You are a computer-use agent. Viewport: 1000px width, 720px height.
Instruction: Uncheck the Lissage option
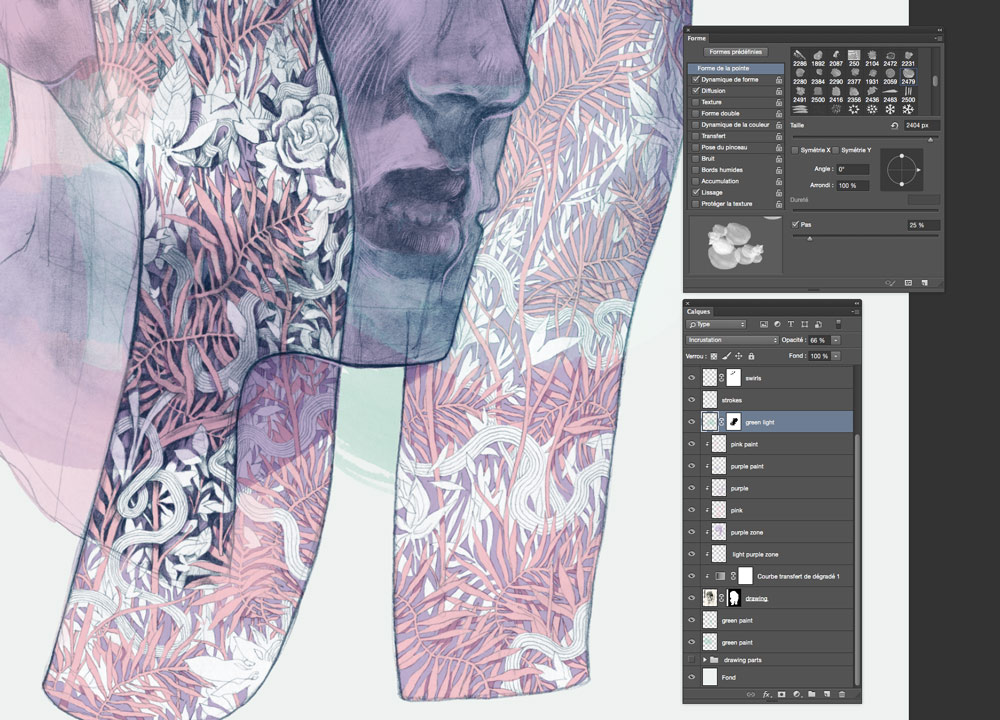click(x=696, y=193)
